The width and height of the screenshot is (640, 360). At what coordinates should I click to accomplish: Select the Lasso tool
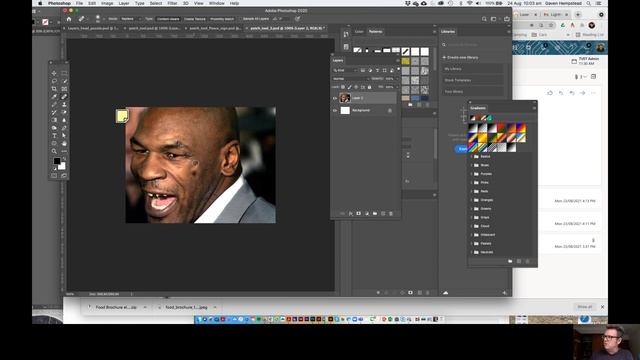coord(54,81)
